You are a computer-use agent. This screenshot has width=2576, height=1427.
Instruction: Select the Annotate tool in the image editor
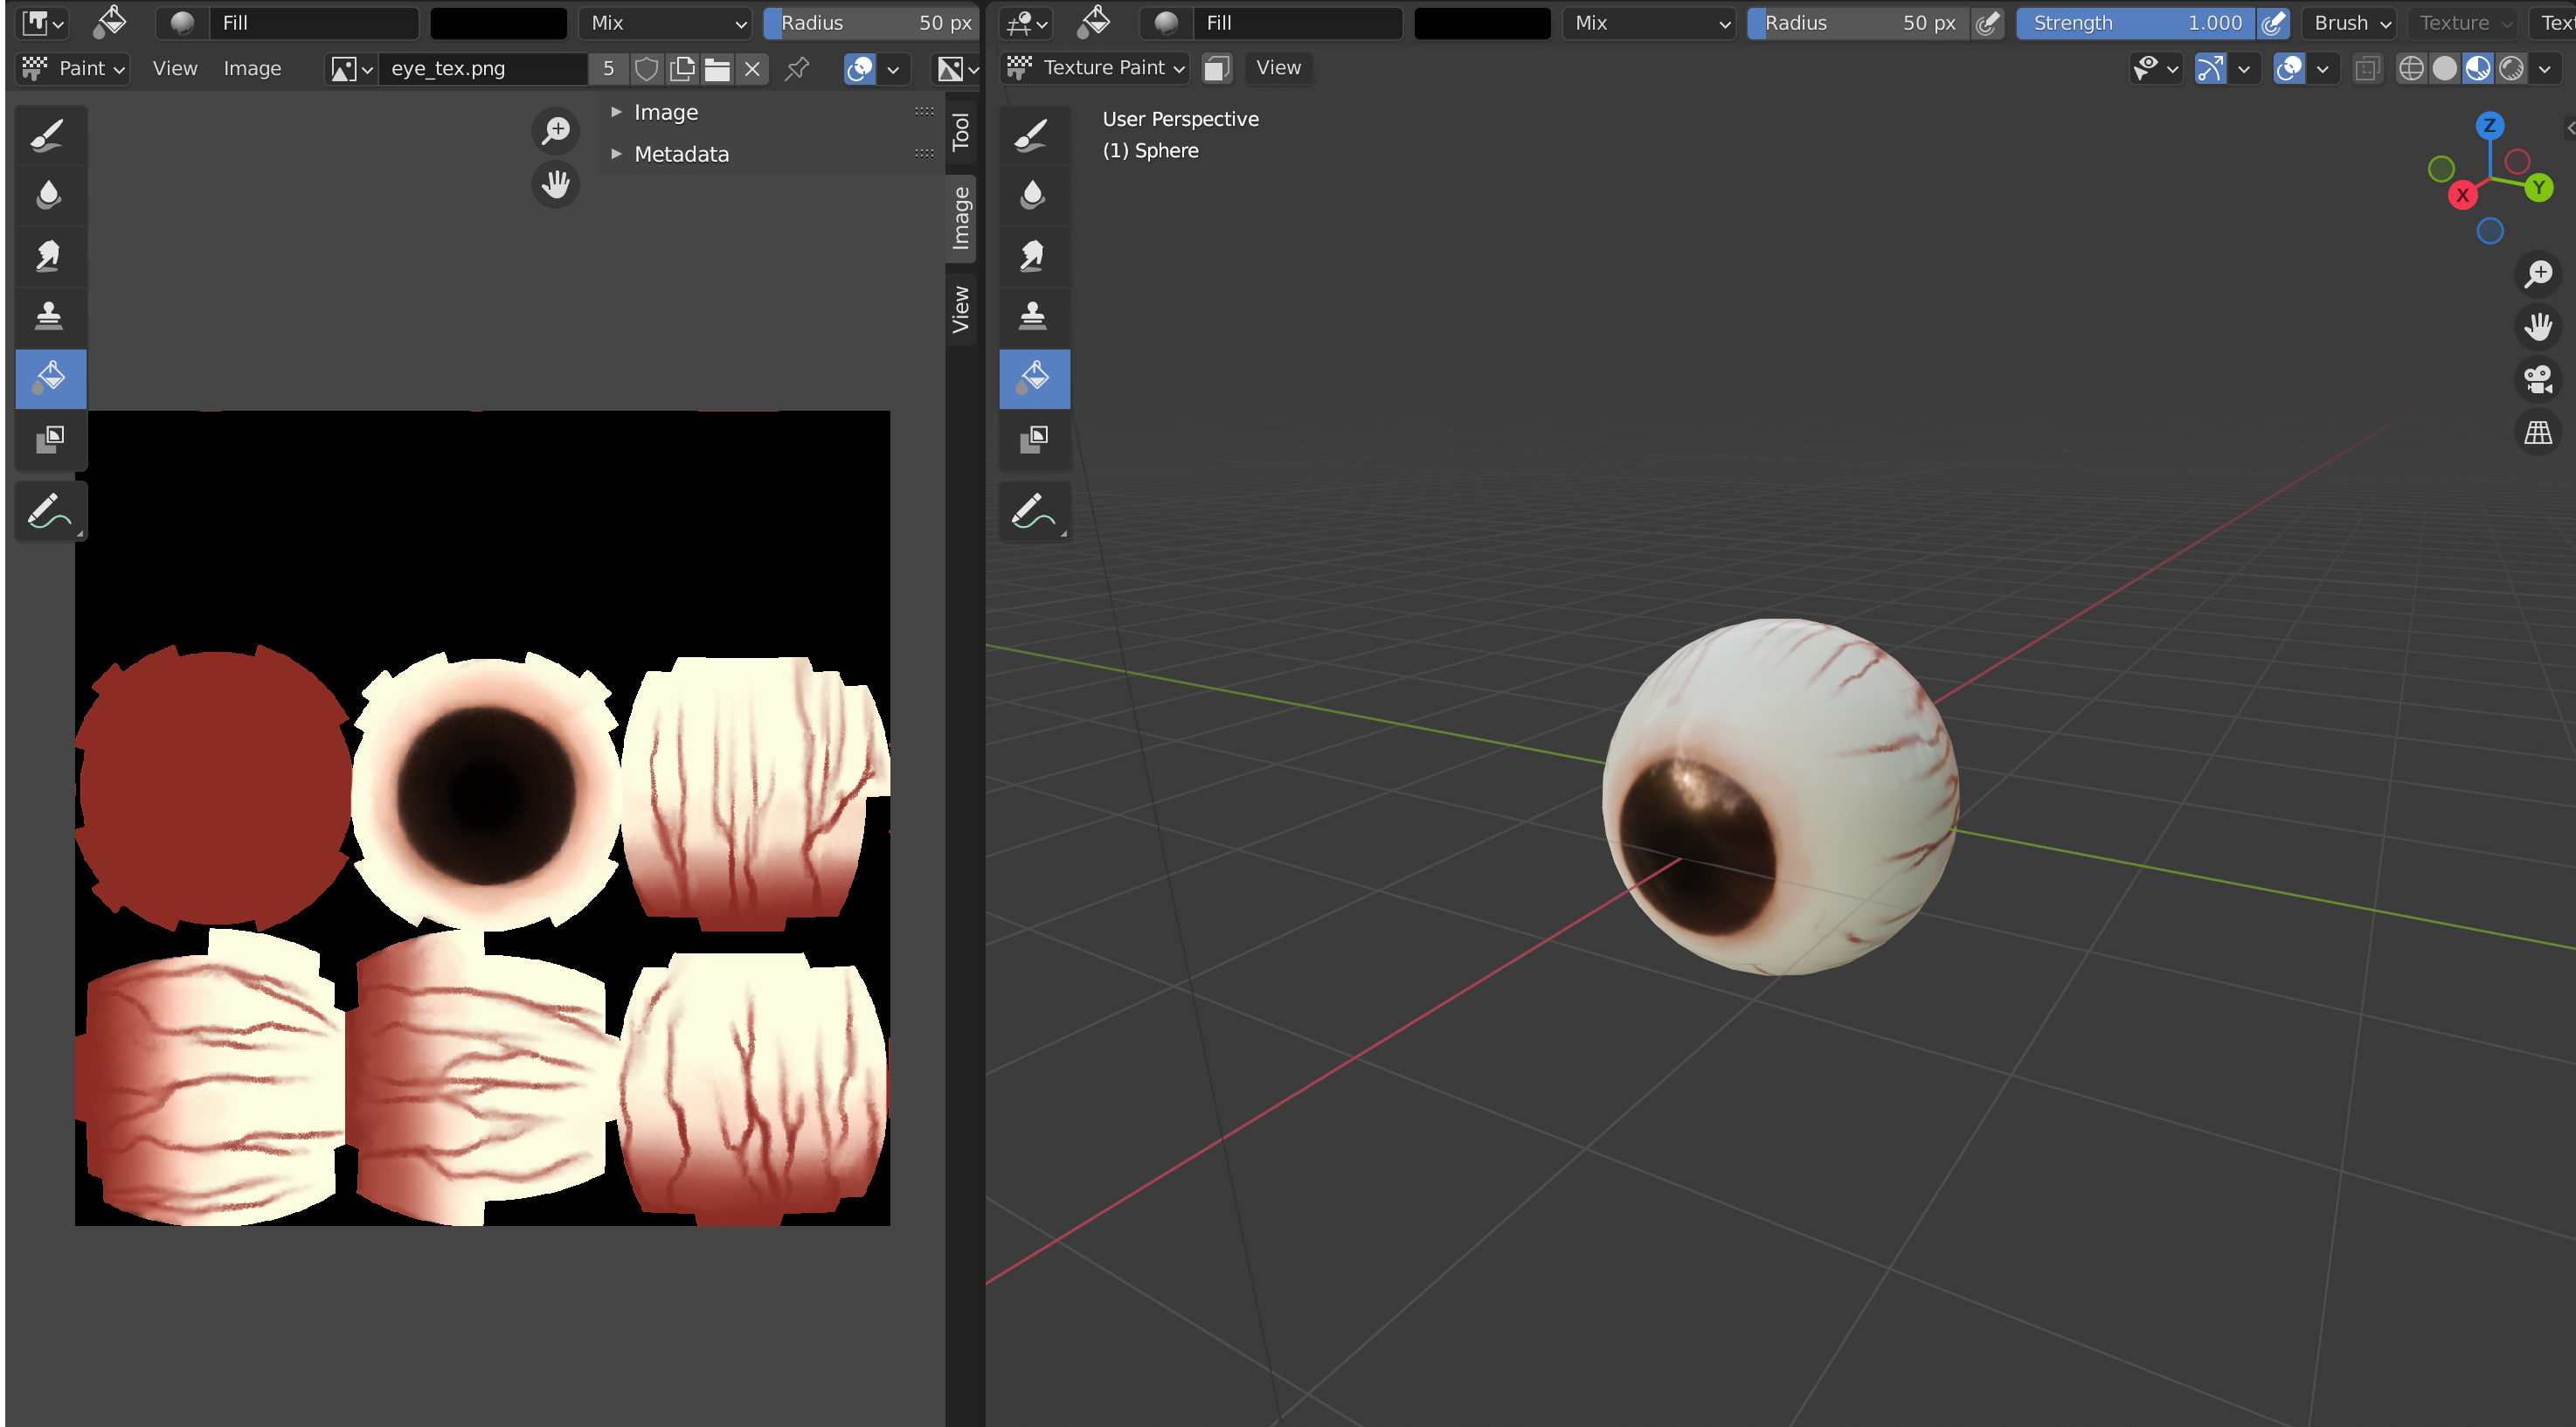[x=49, y=511]
